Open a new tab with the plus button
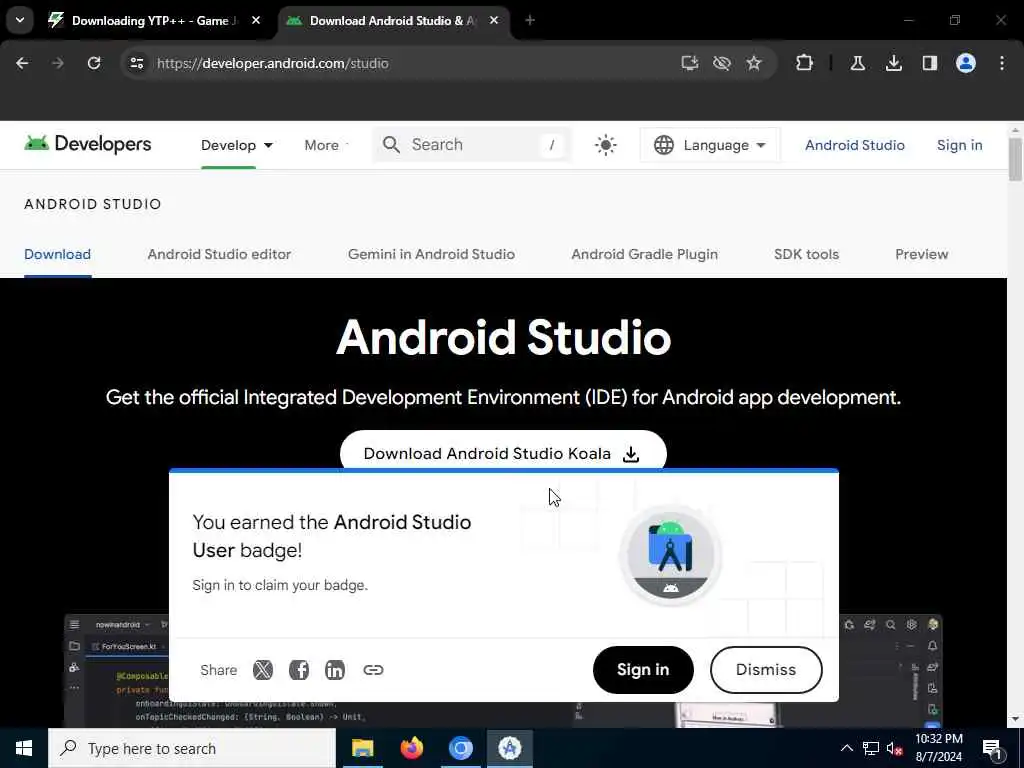This screenshot has height=768, width=1024. (x=530, y=20)
